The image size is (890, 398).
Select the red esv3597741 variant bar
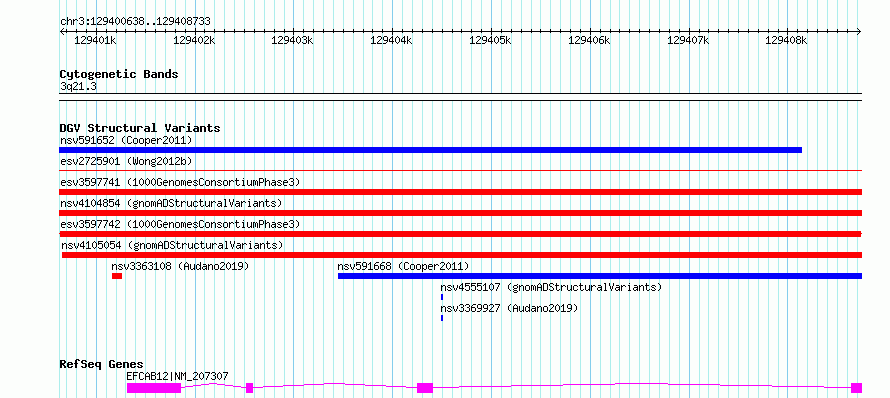pyautogui.click(x=461, y=192)
